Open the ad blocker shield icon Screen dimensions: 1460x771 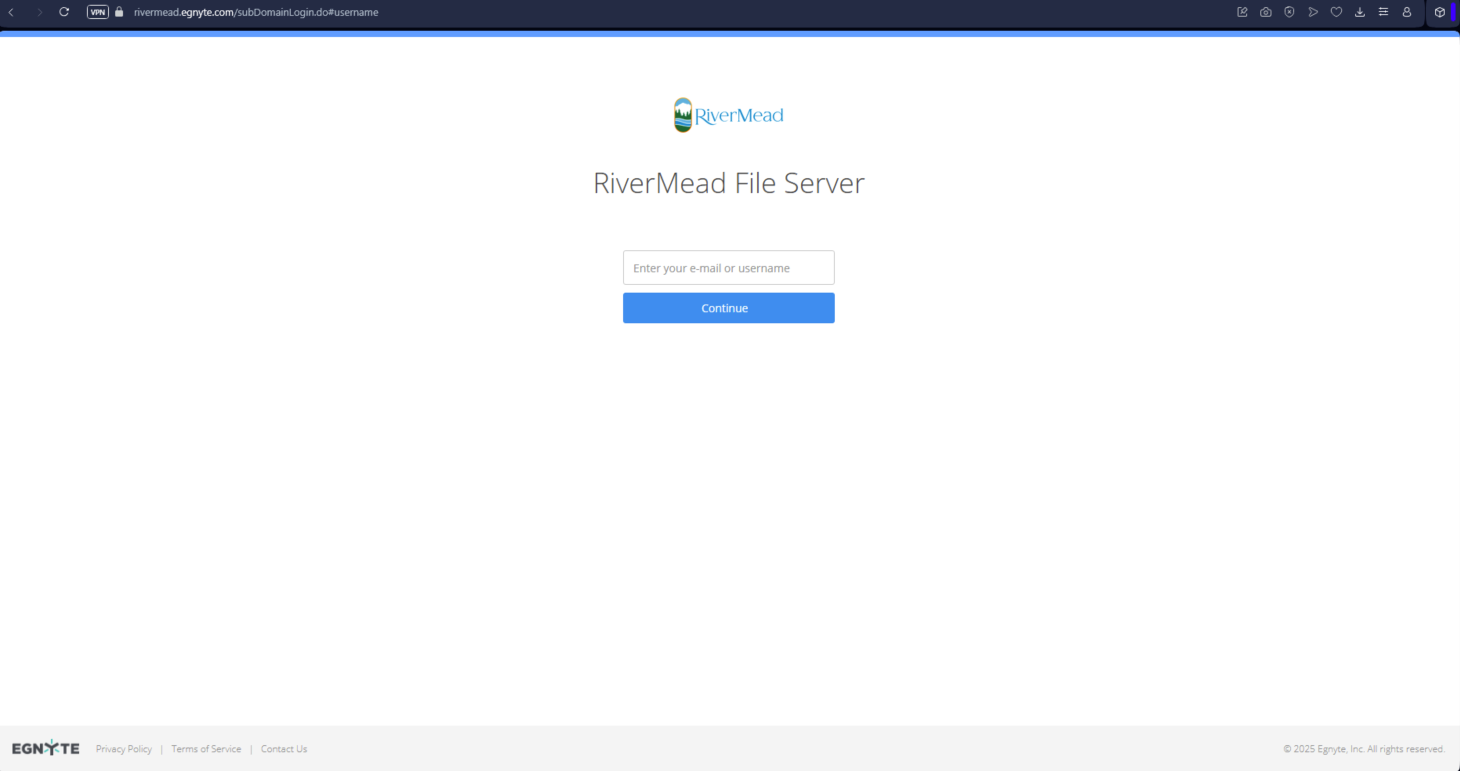click(1289, 12)
